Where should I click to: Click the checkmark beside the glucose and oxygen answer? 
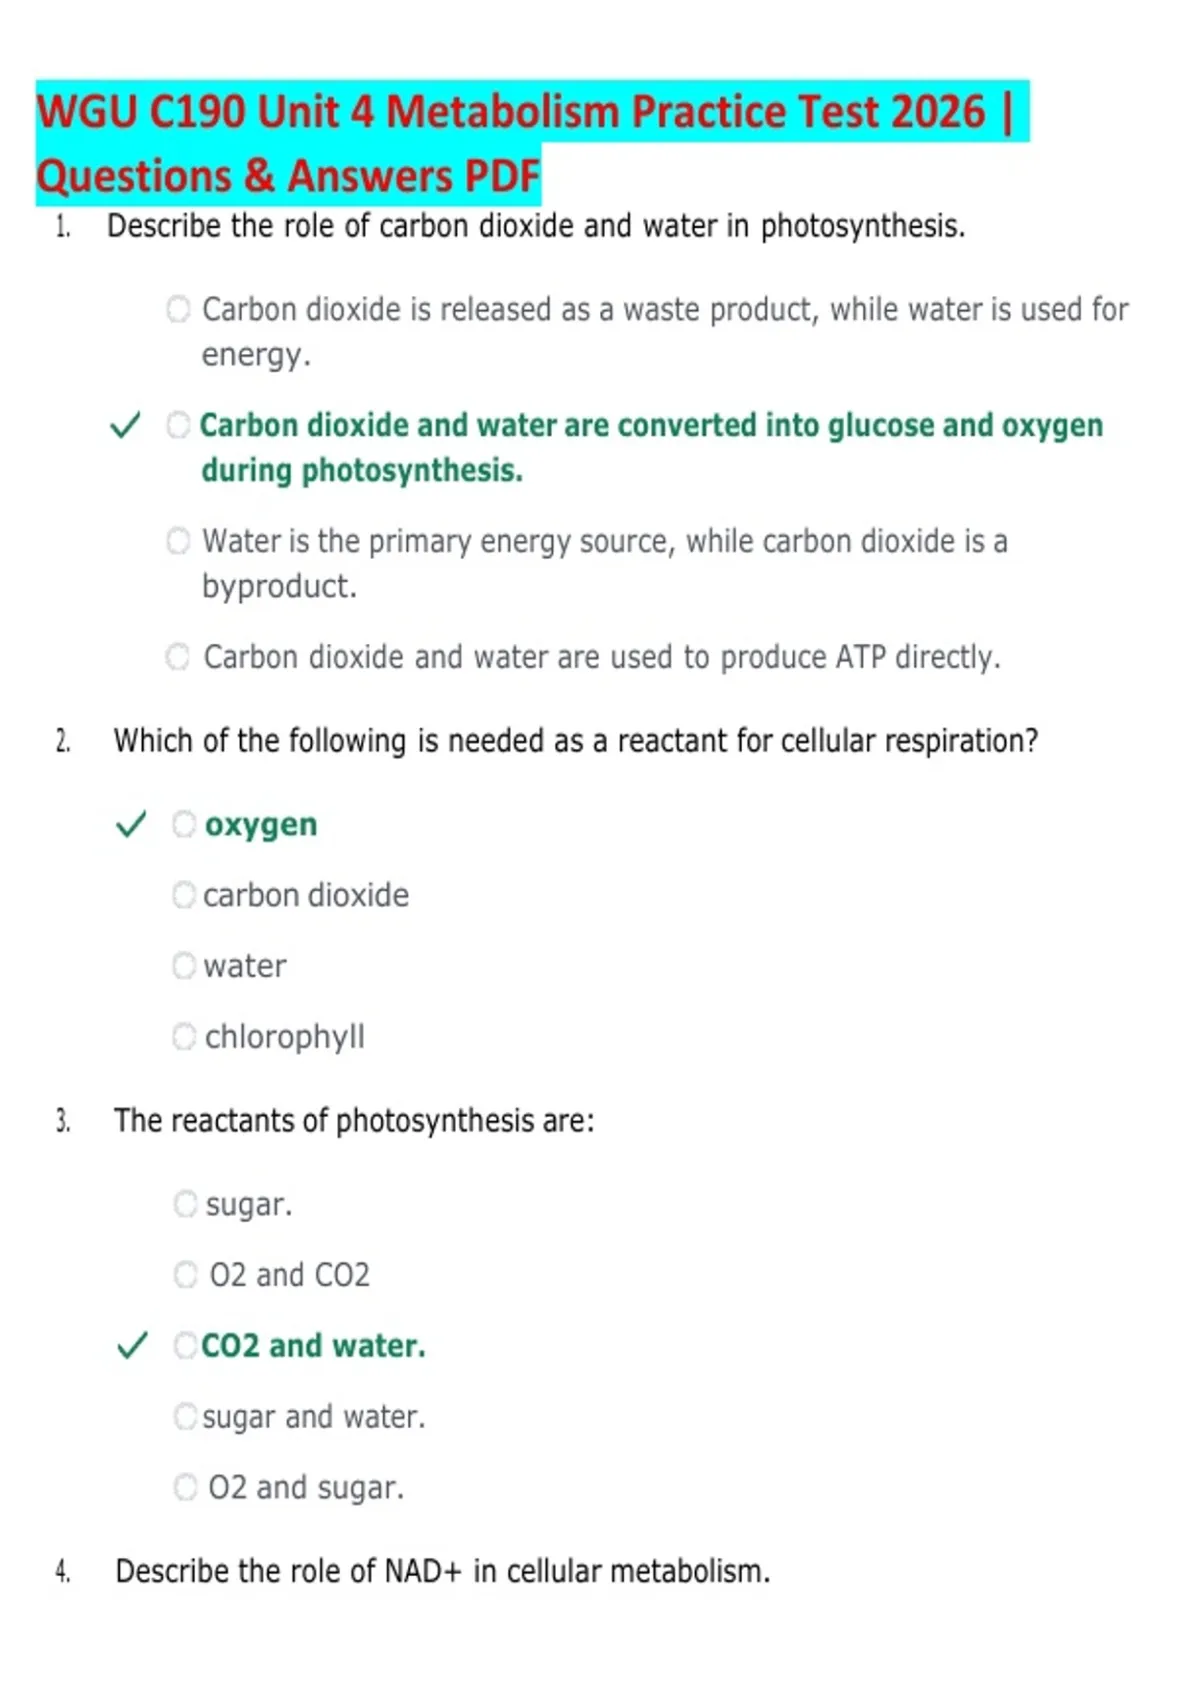click(125, 425)
